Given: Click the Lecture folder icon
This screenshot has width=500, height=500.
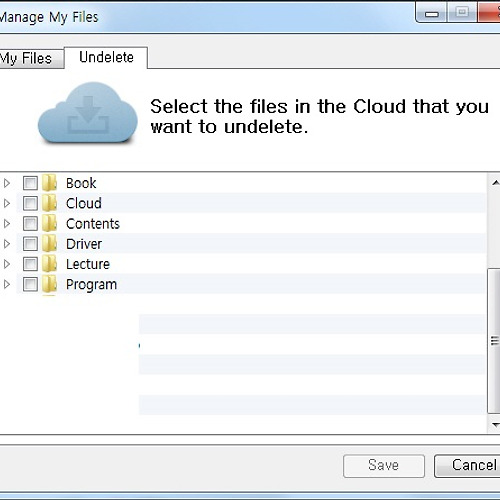Looking at the screenshot, I should (49, 264).
